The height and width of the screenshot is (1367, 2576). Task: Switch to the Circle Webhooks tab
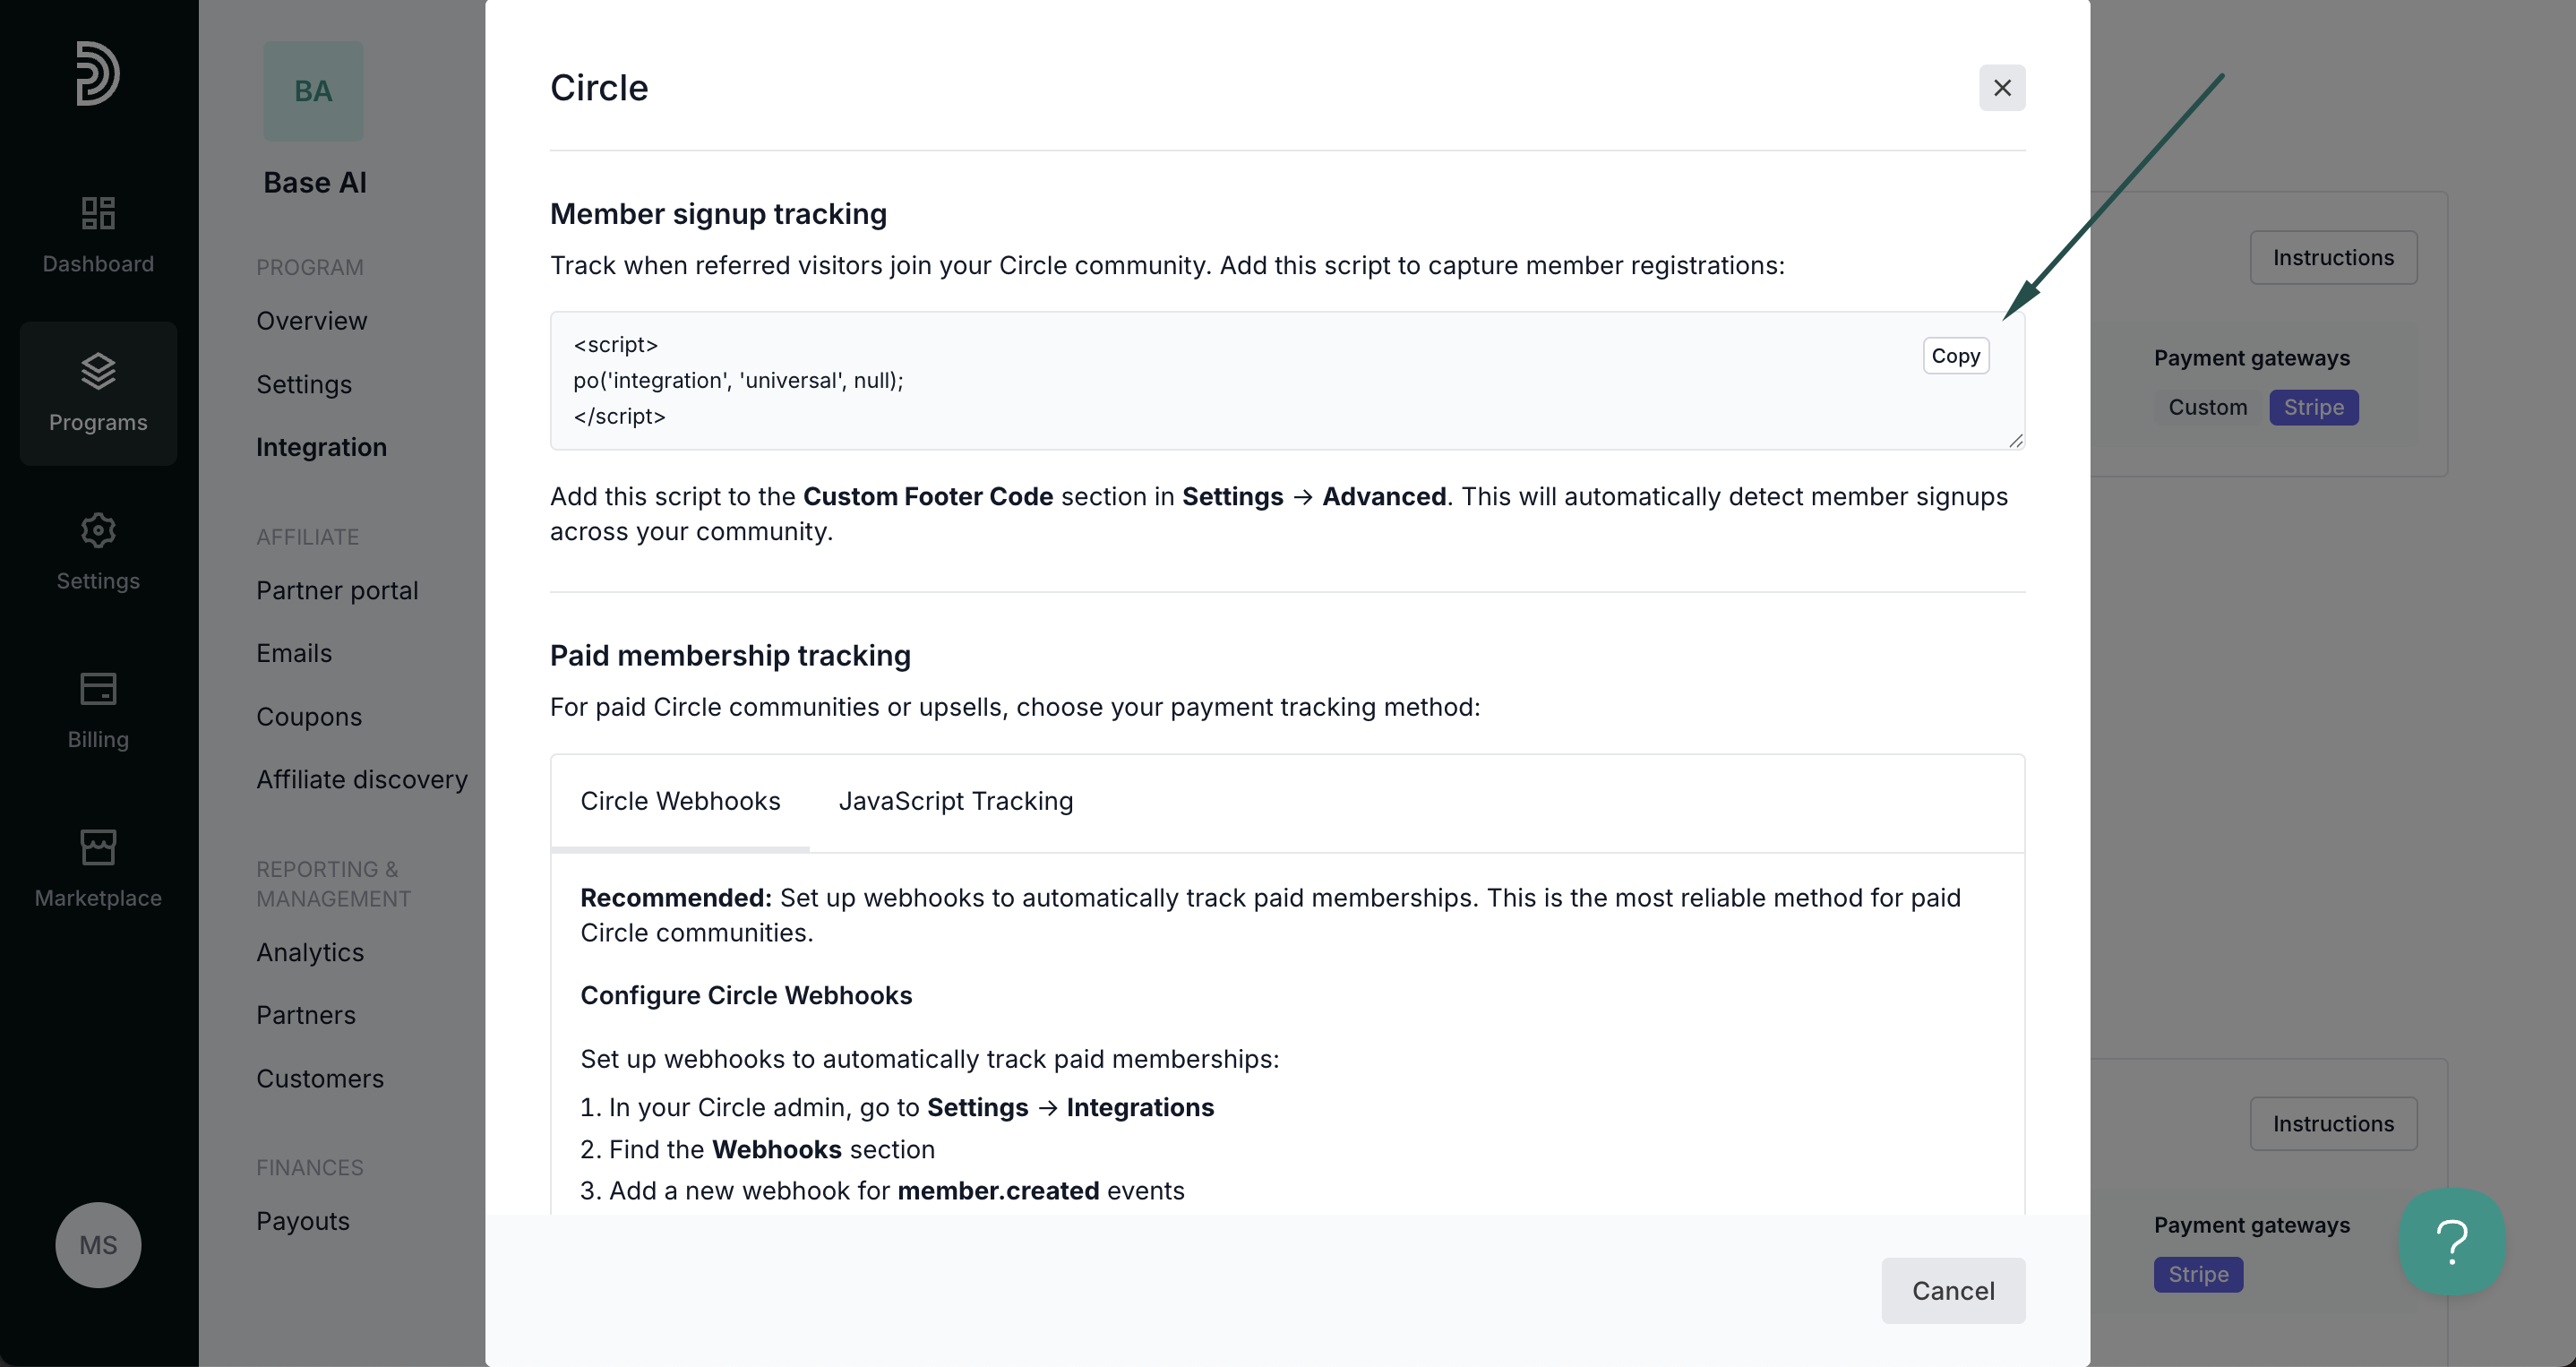(x=680, y=801)
